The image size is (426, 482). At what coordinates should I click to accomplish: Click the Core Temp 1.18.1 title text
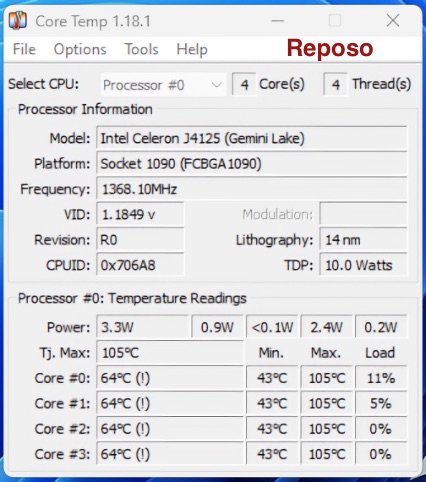click(93, 21)
